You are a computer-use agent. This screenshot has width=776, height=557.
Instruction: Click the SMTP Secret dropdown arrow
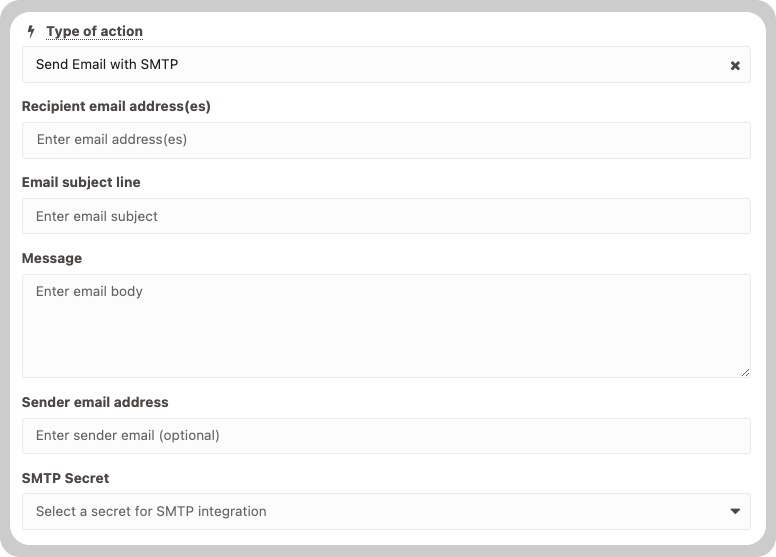click(735, 511)
